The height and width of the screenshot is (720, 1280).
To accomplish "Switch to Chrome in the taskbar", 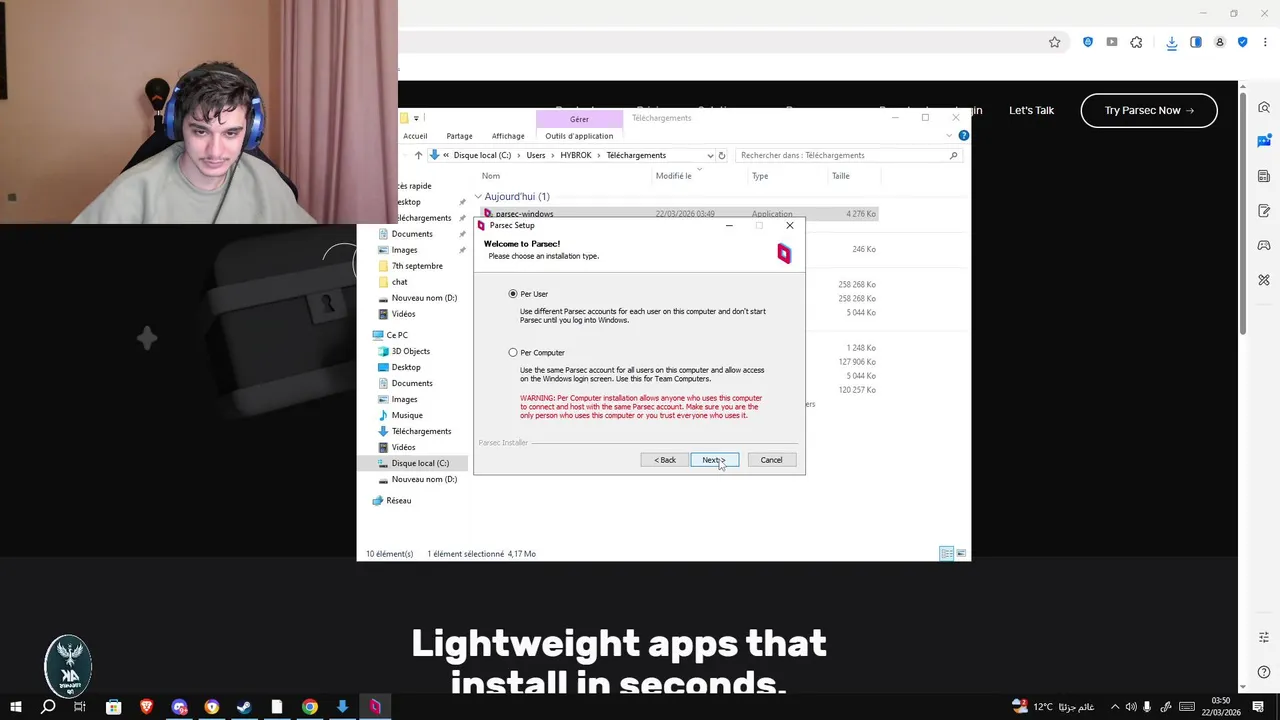I will (x=310, y=707).
